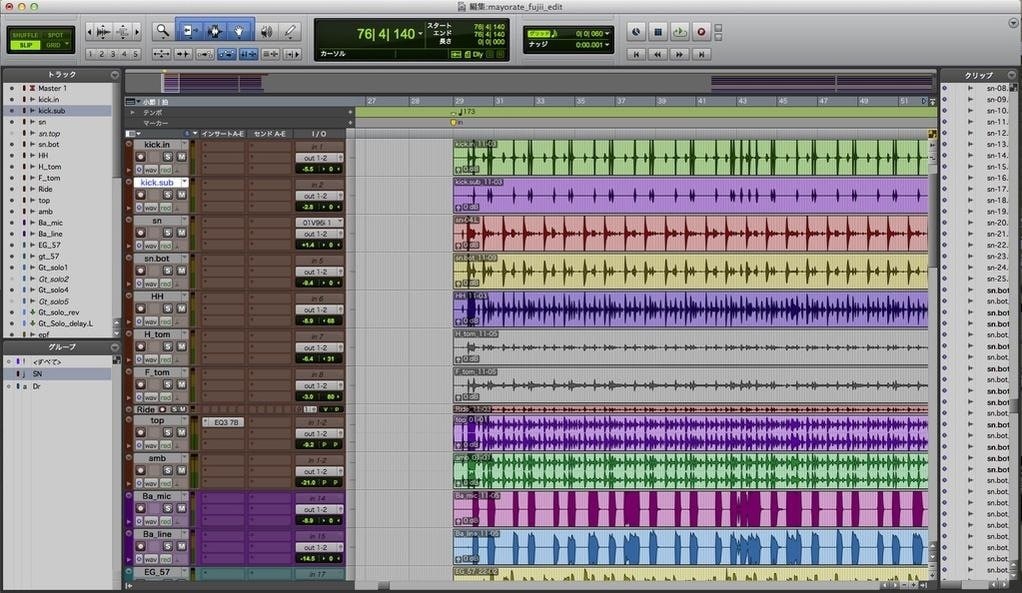Enable Shuffle edit mode

click(x=25, y=35)
